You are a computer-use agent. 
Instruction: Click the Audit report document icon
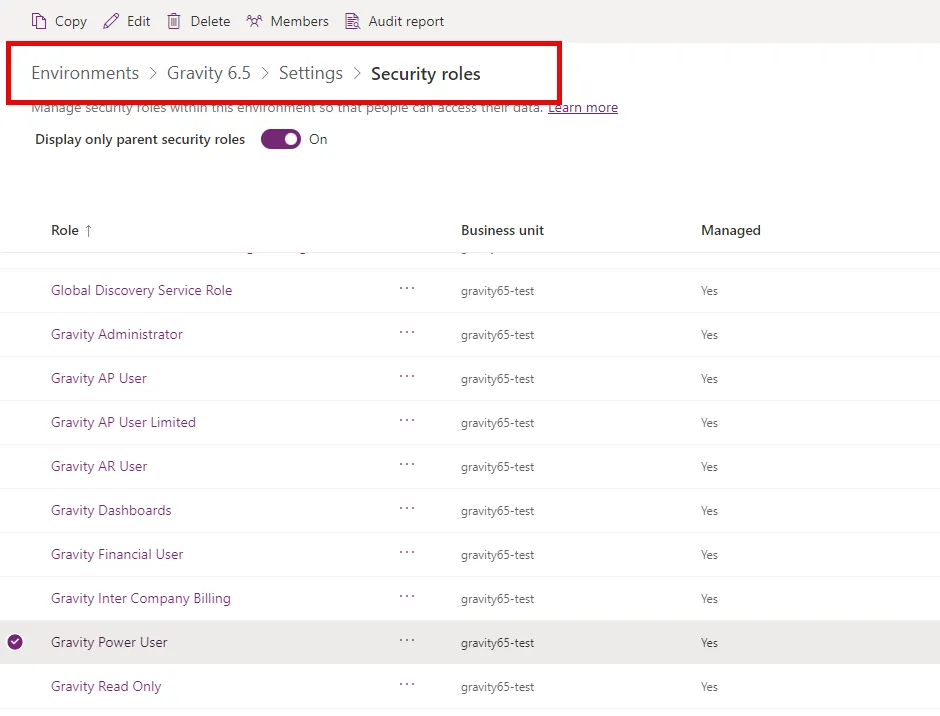[352, 22]
